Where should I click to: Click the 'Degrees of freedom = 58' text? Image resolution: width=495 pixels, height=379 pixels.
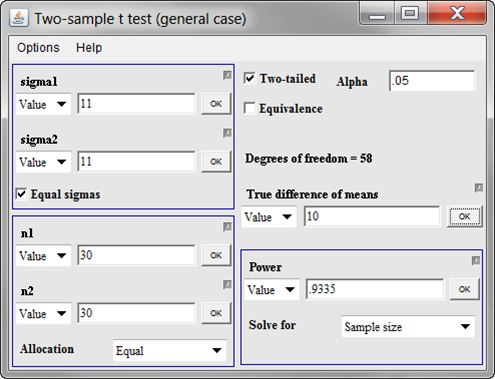pyautogui.click(x=309, y=158)
